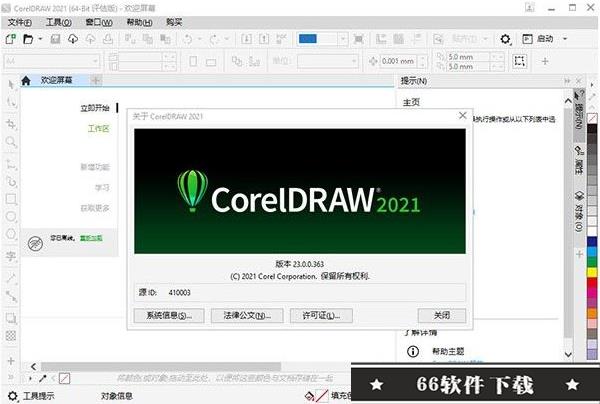Click the green reconnect link beside offline notice
600x404 pixels.
91,238
